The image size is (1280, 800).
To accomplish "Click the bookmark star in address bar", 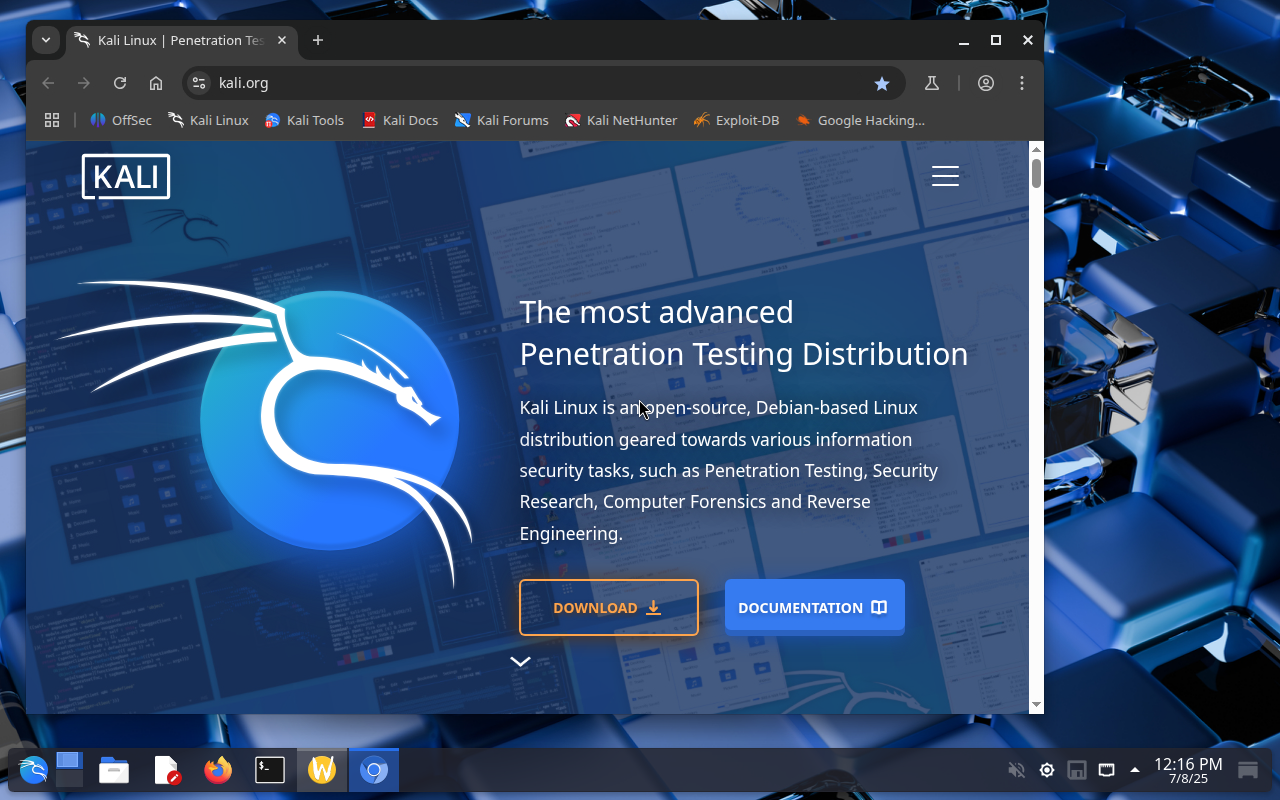I will tap(882, 83).
